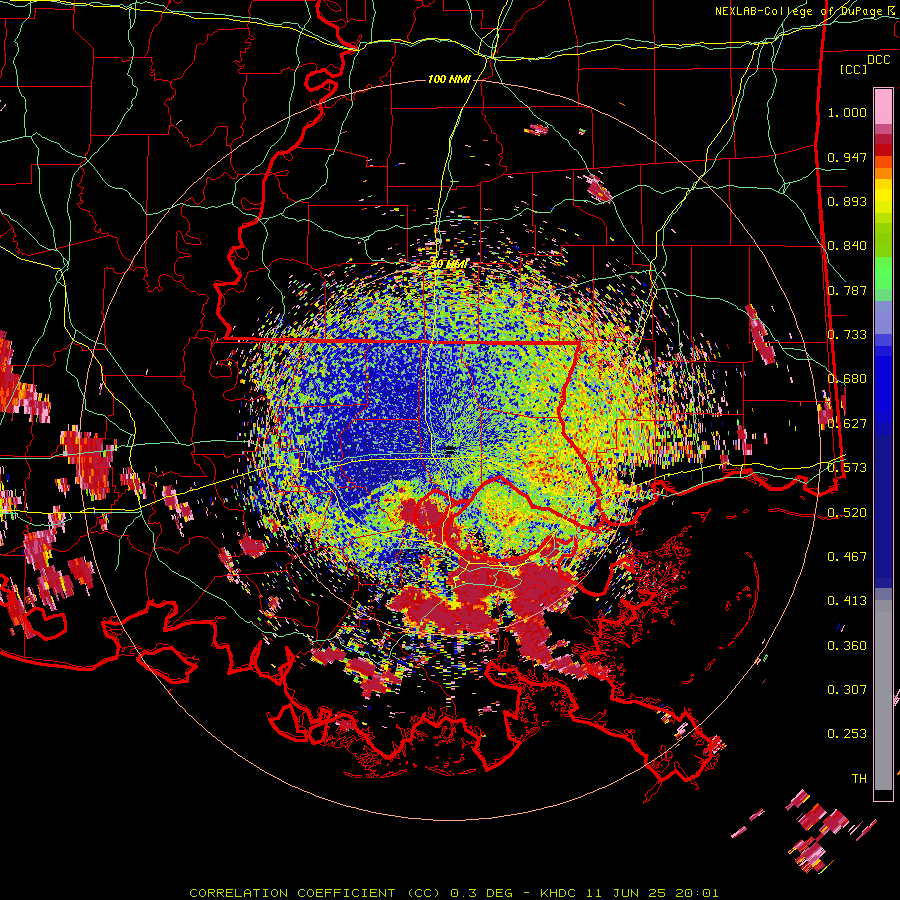Select the 0.520 value on the color scale
Screen dimensions: 900x900
(847, 512)
